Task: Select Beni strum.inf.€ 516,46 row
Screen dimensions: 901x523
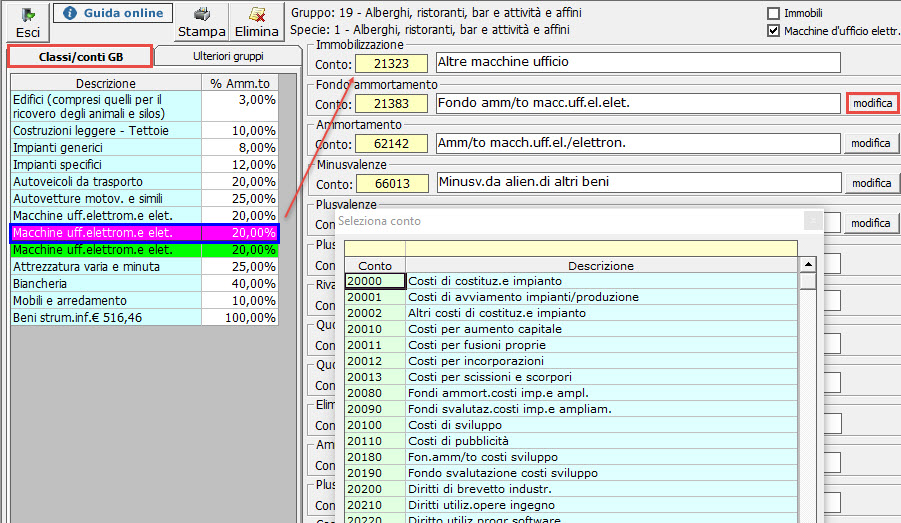Action: click(144, 318)
